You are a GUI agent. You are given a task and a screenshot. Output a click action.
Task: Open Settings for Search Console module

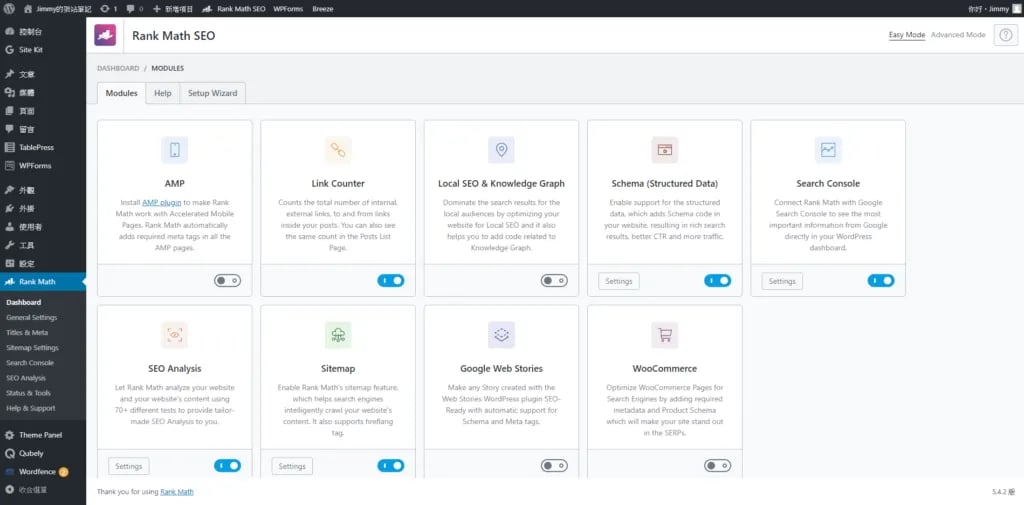point(782,282)
